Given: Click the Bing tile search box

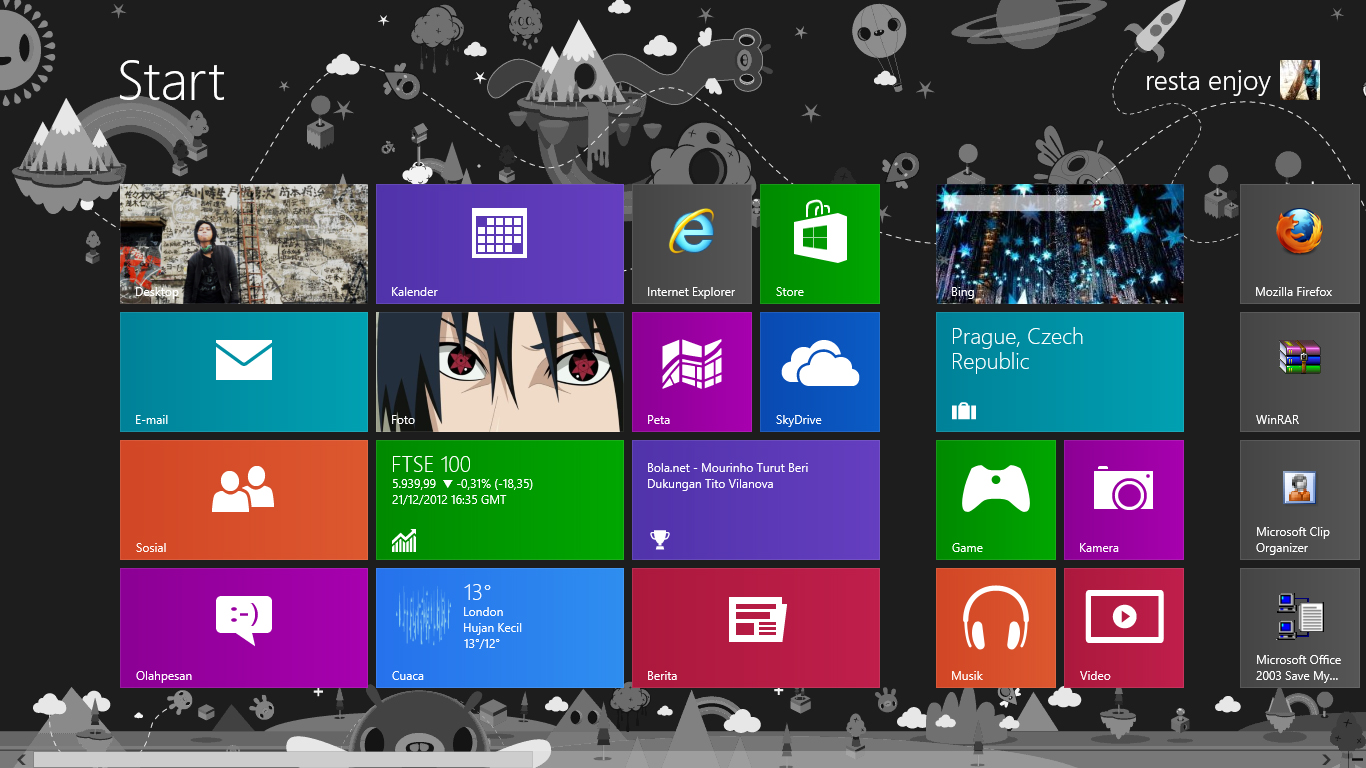Looking at the screenshot, I should [x=1024, y=202].
